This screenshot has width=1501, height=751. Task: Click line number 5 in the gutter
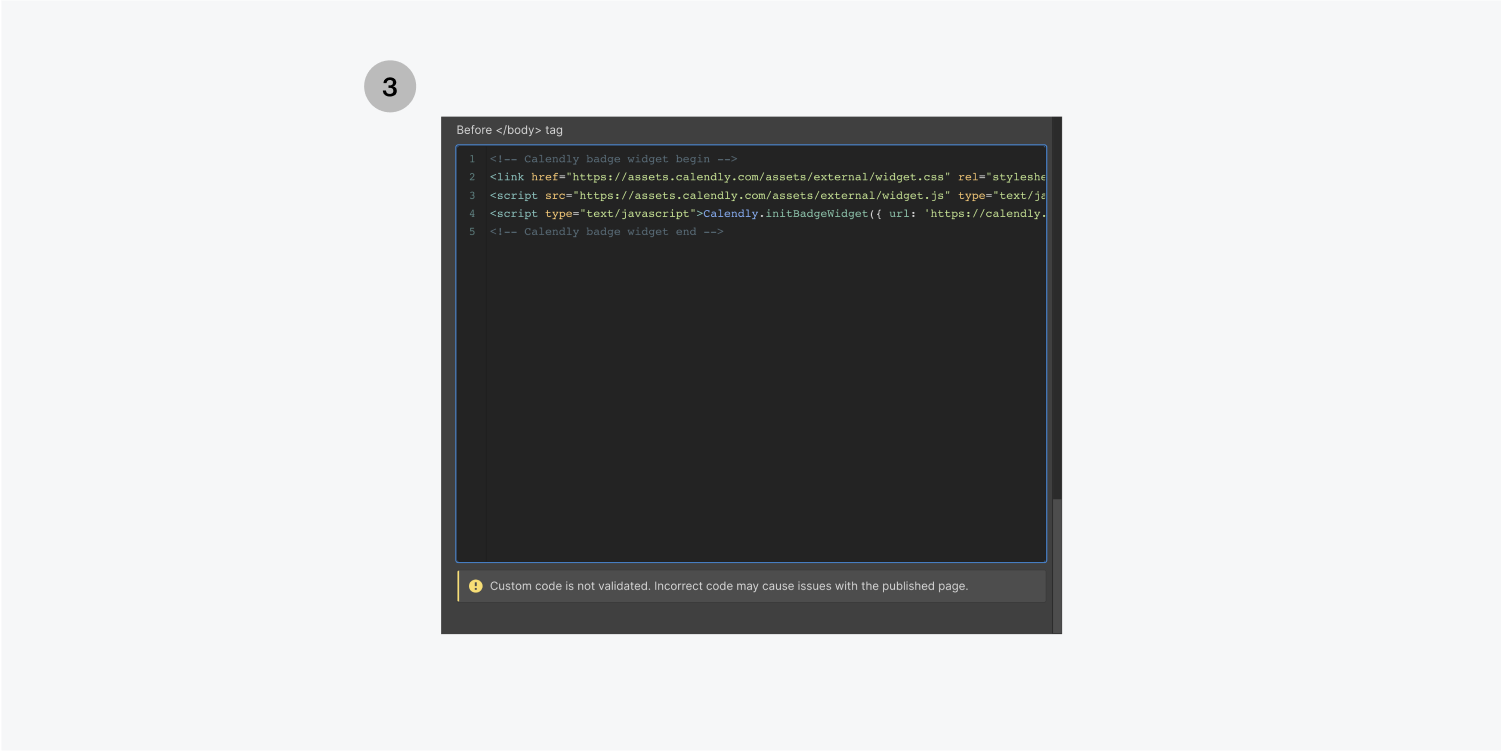(472, 232)
